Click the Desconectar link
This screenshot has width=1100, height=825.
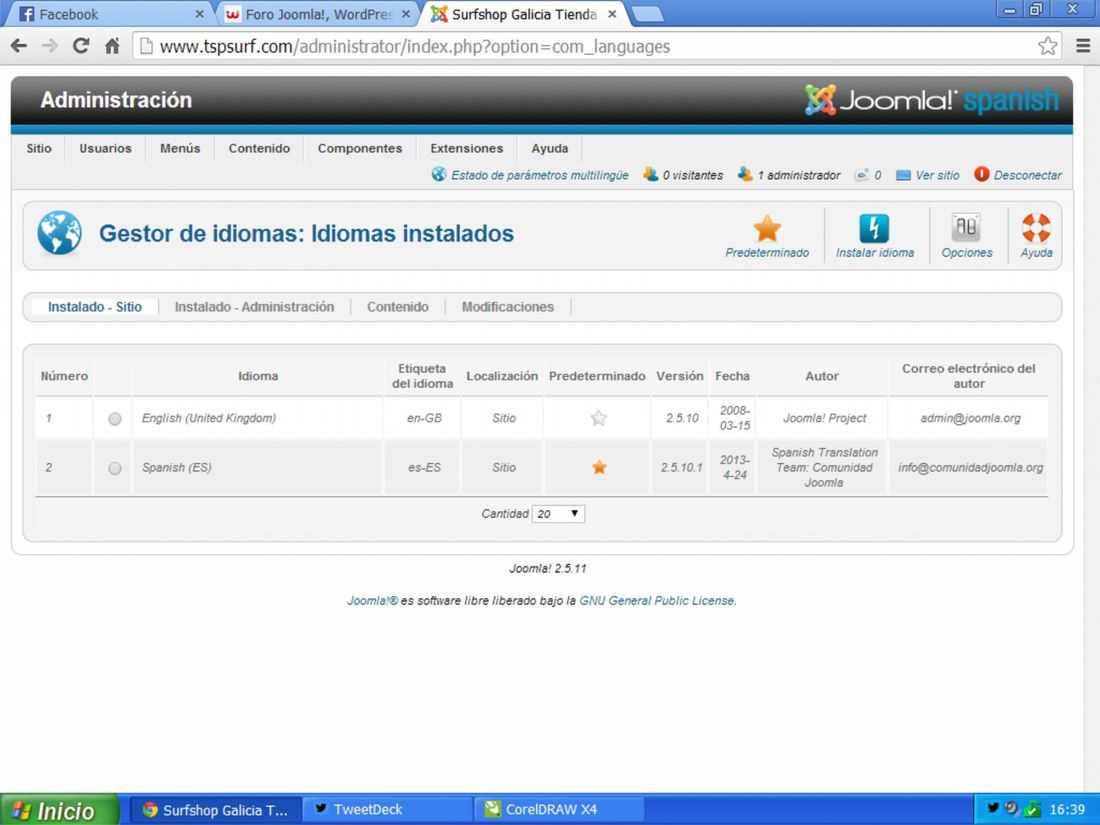(x=1027, y=175)
